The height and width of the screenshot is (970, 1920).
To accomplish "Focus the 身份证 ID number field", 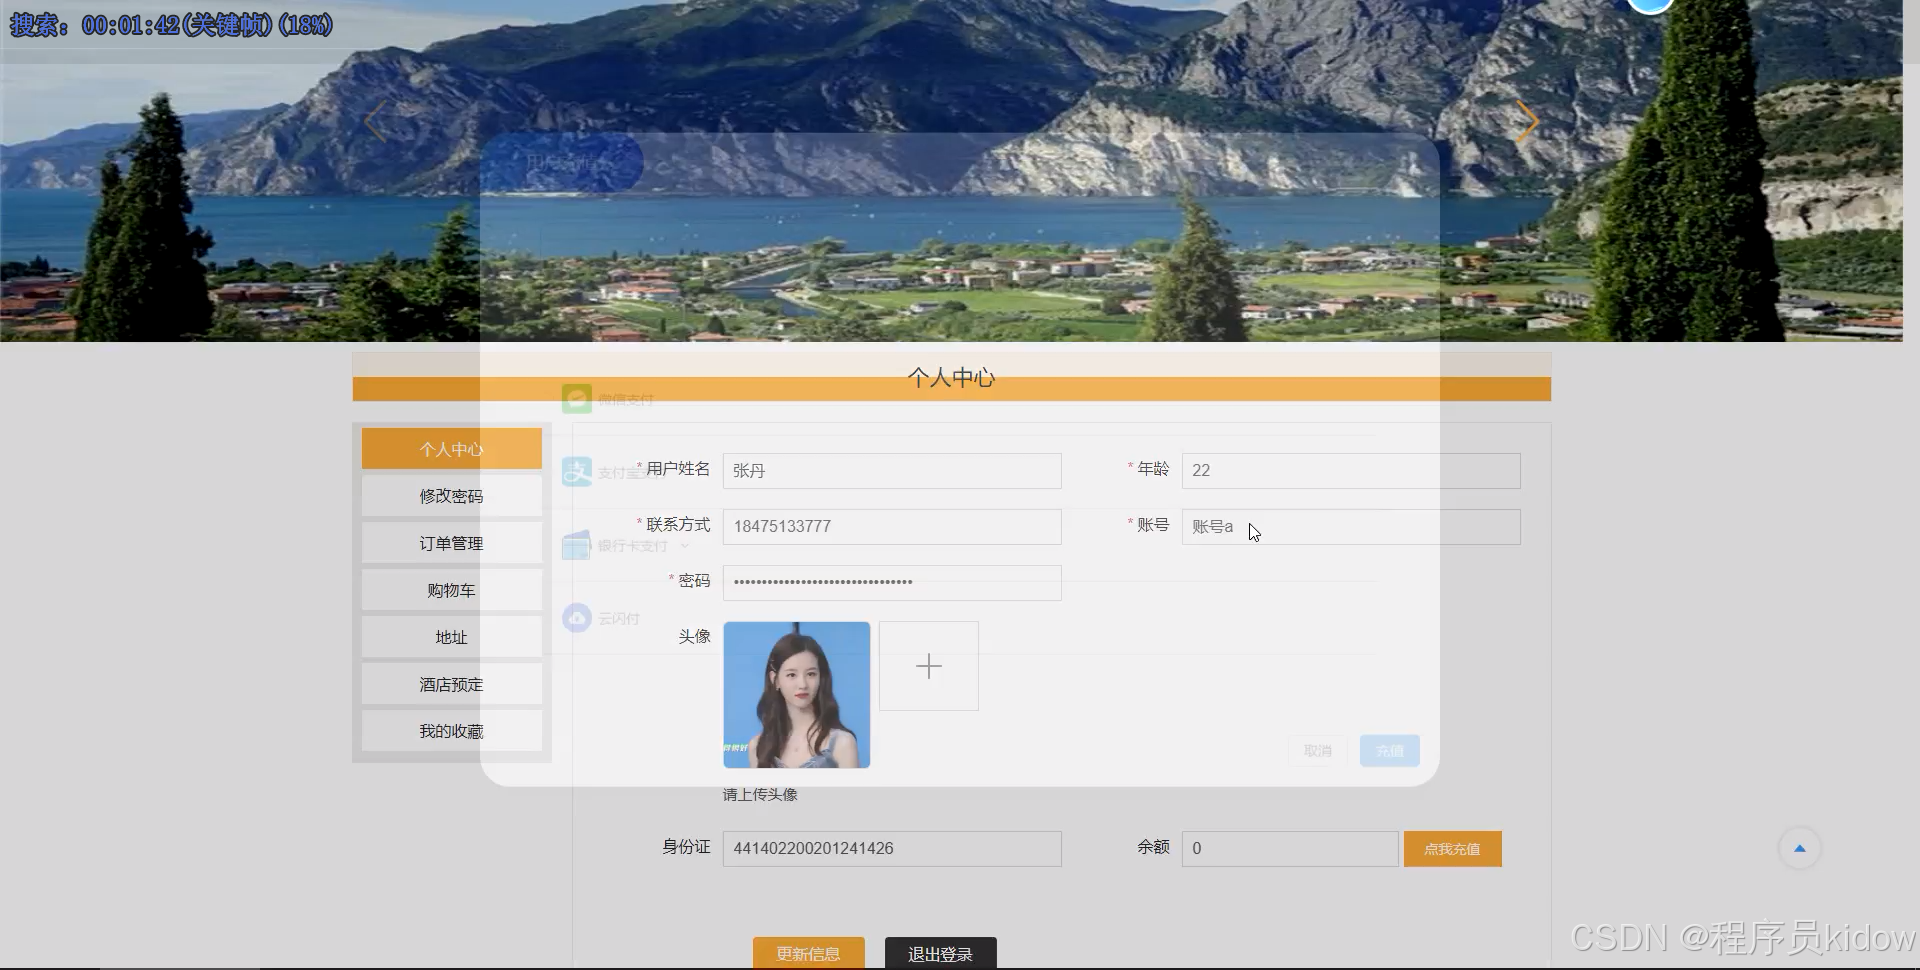I will pos(892,849).
